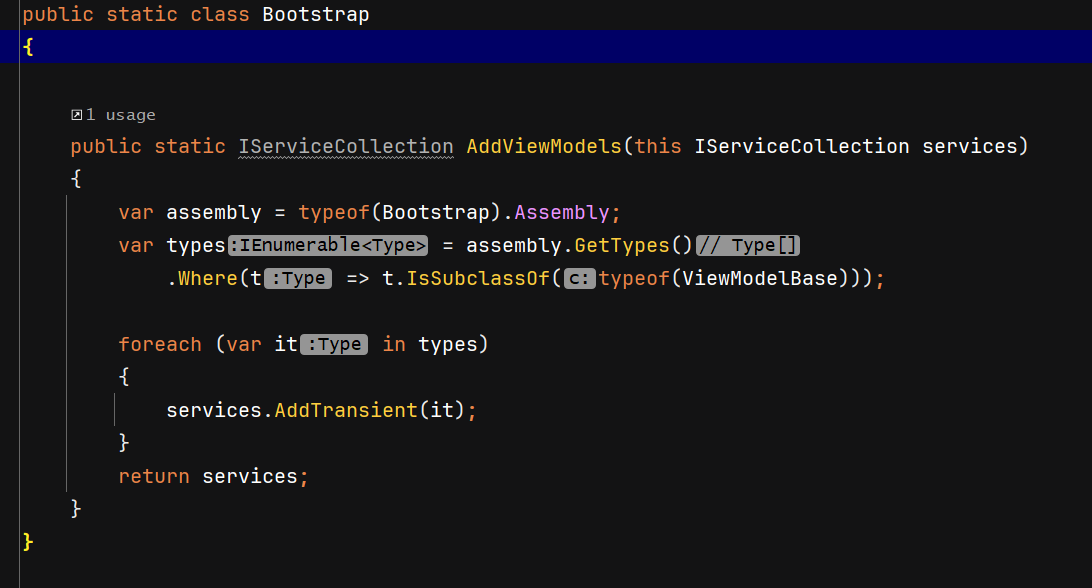Click the '// Type[]' inlay hint

pos(747,245)
